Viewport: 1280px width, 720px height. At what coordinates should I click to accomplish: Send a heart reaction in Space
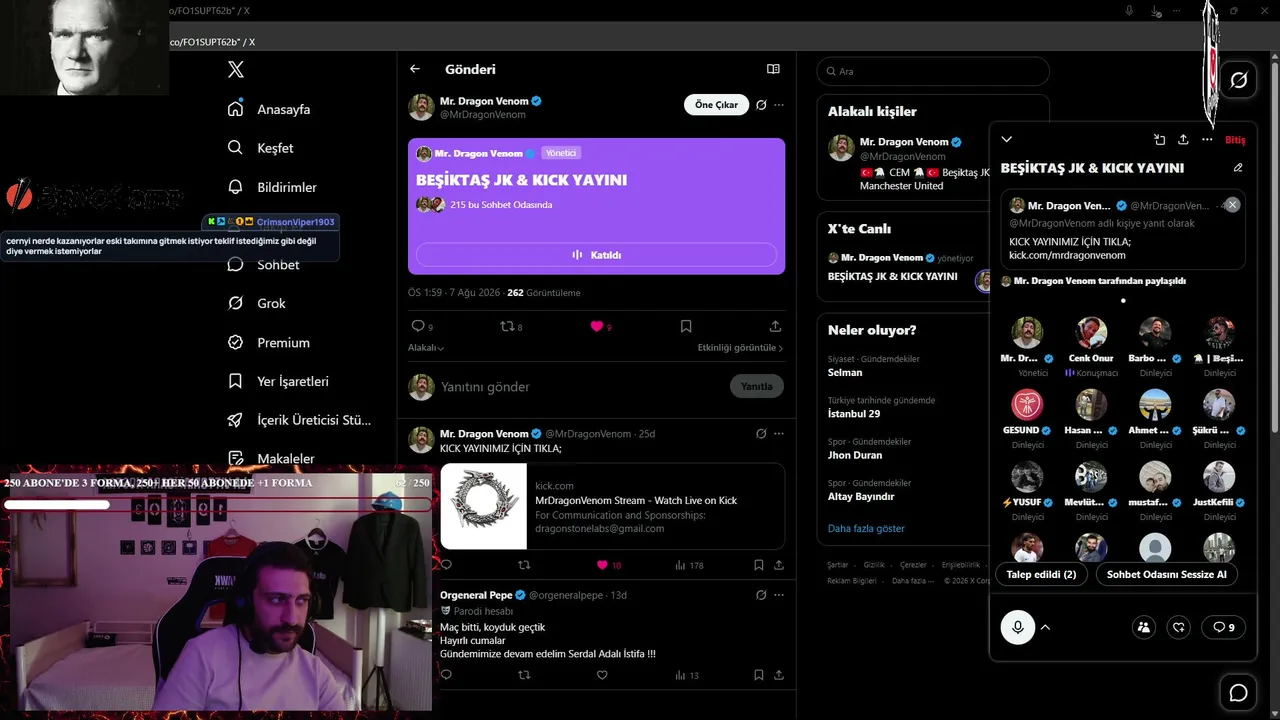pos(1179,627)
